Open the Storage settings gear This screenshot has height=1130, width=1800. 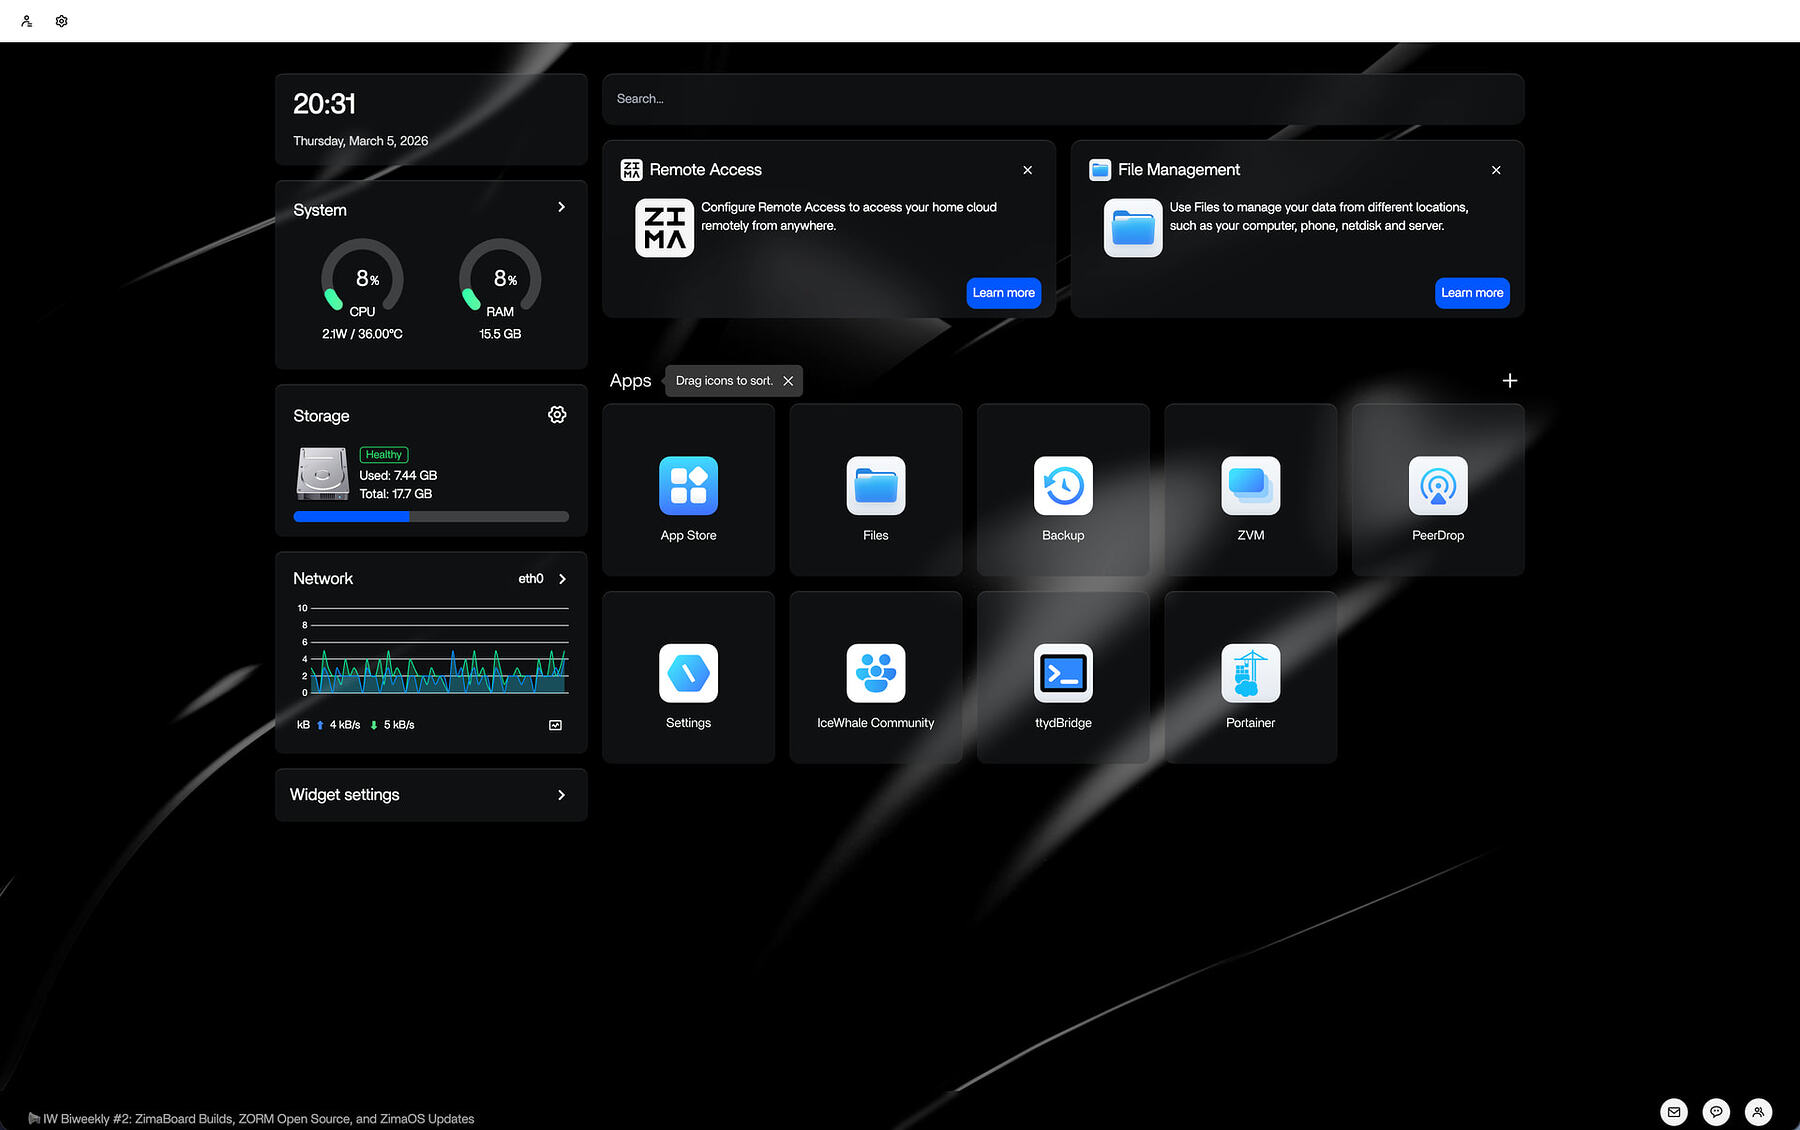pos(557,414)
